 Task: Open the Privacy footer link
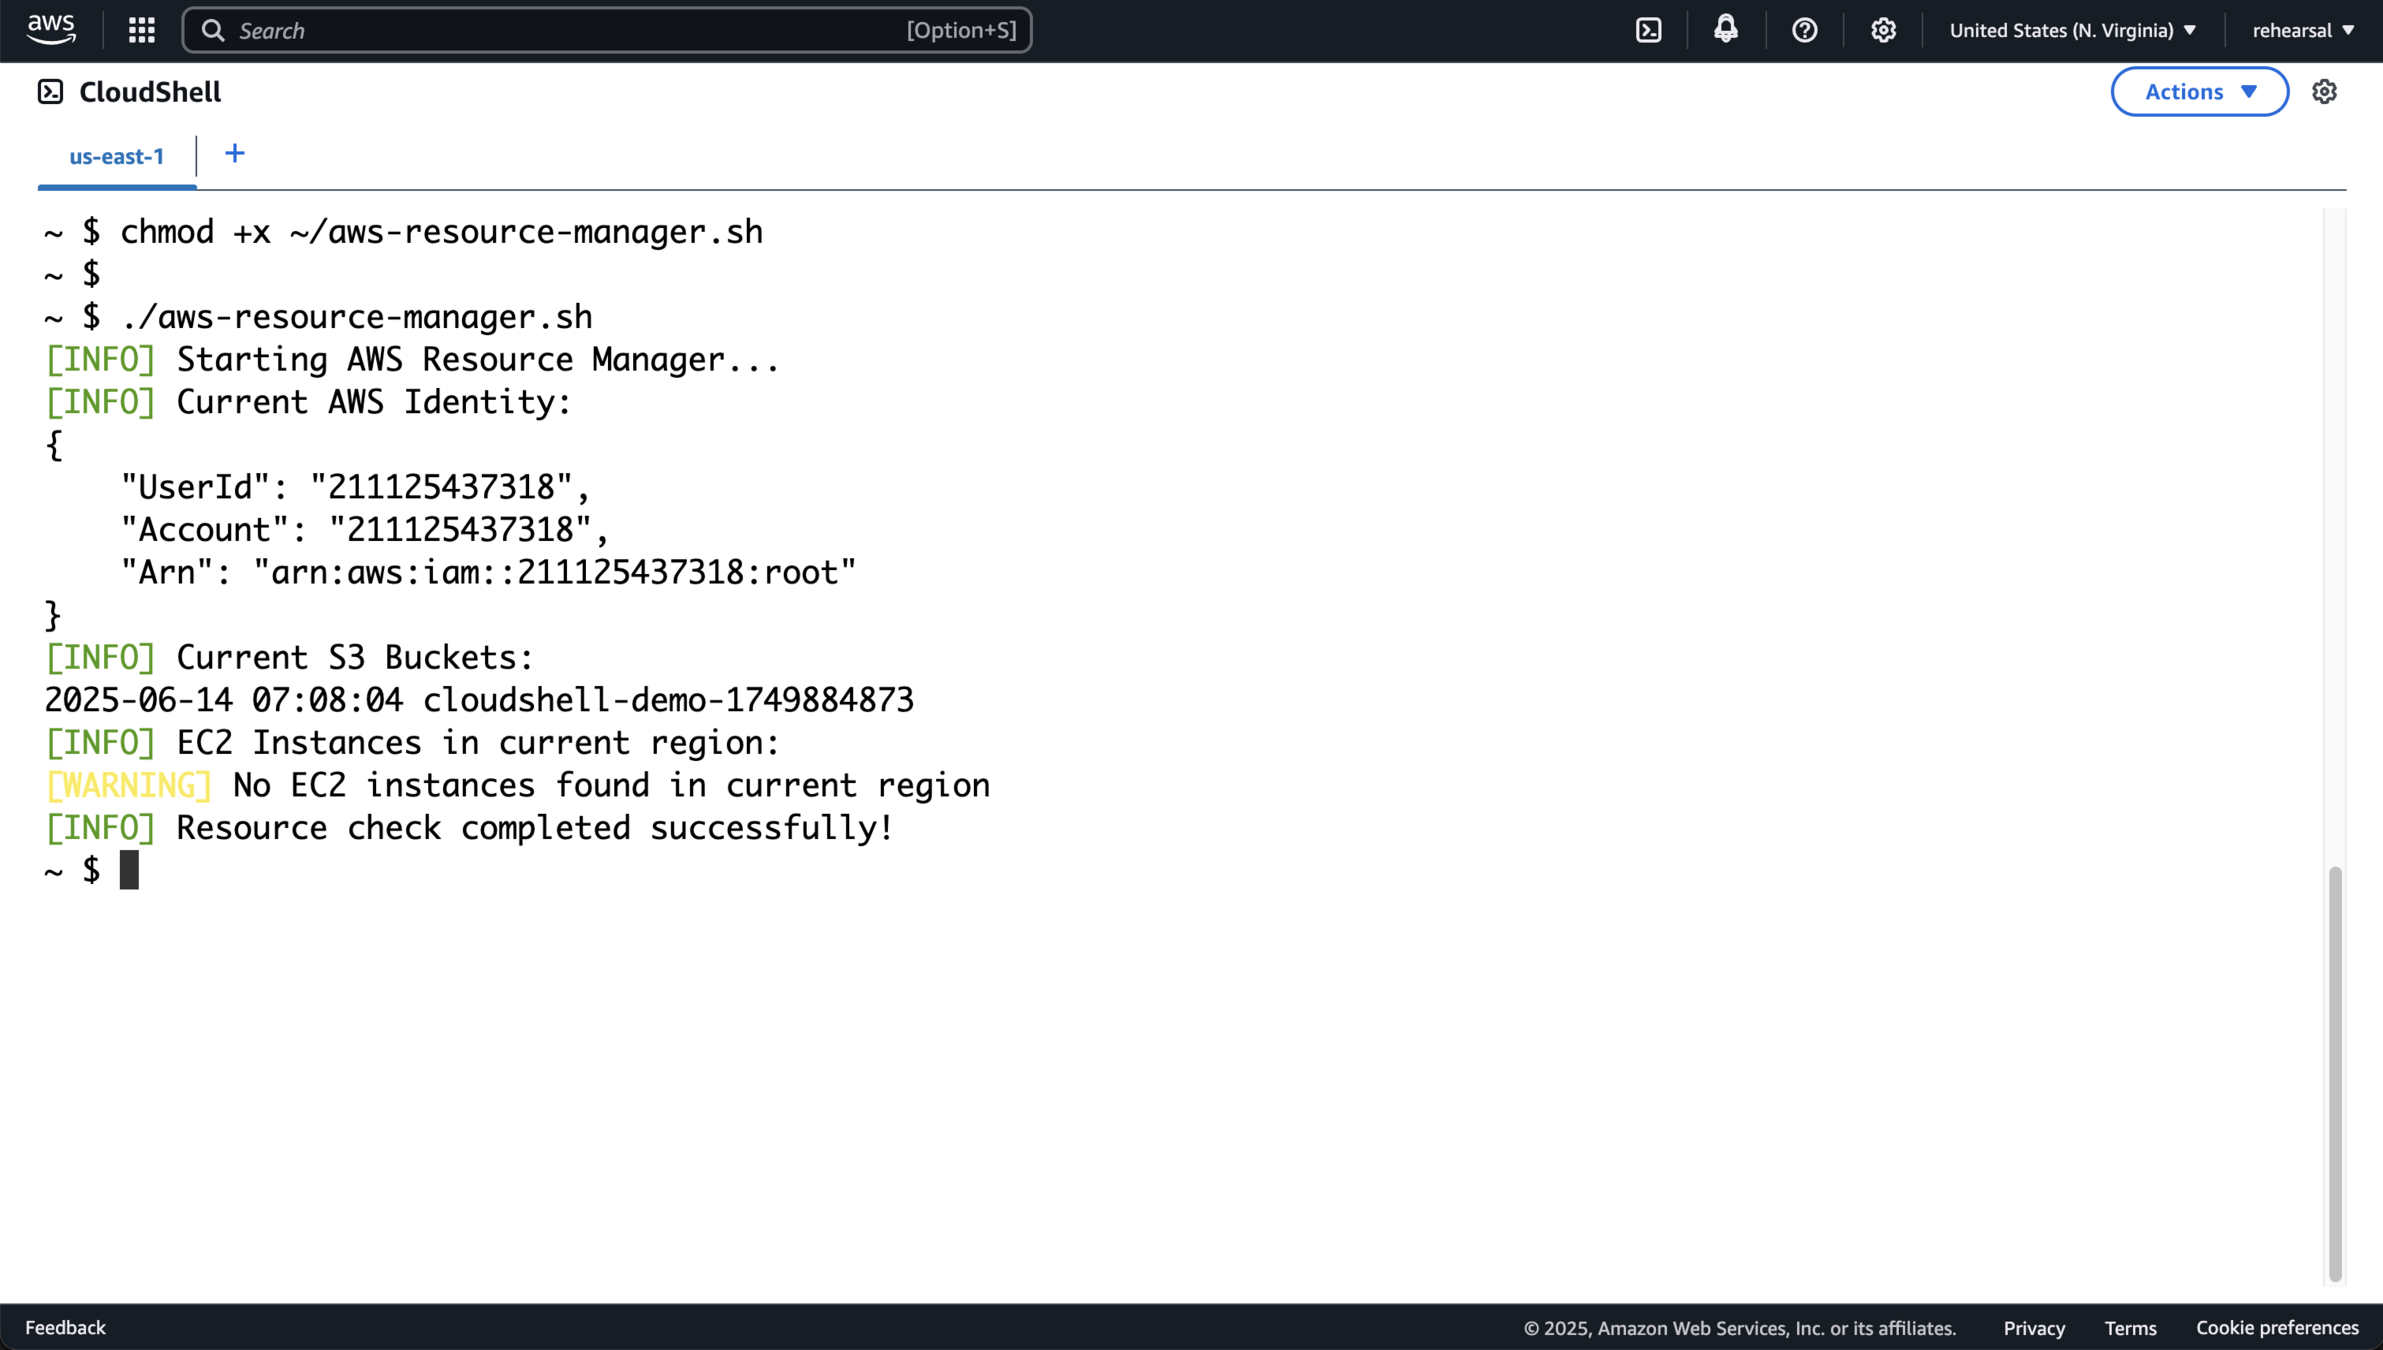coord(2033,1328)
